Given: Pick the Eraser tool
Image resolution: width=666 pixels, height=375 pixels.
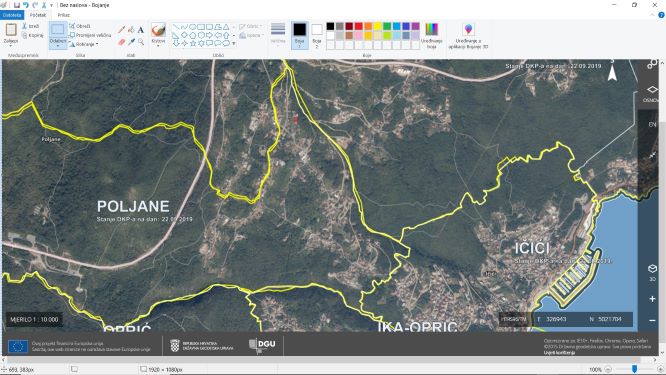Looking at the screenshot, I should pyautogui.click(x=121, y=42).
